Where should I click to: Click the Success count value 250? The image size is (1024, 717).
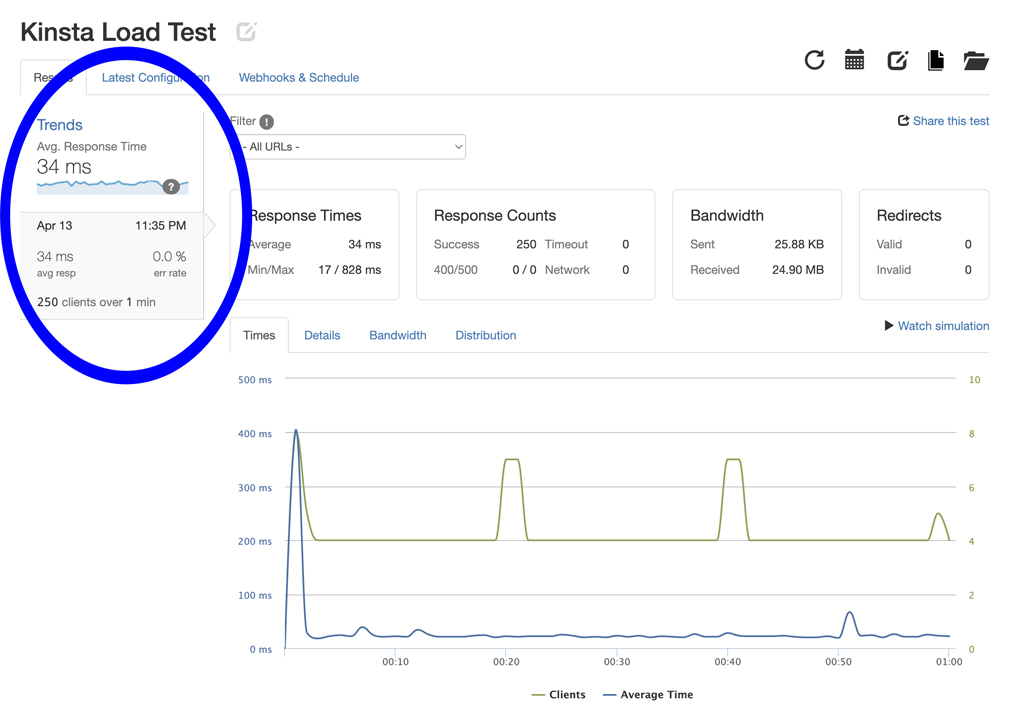click(x=526, y=244)
